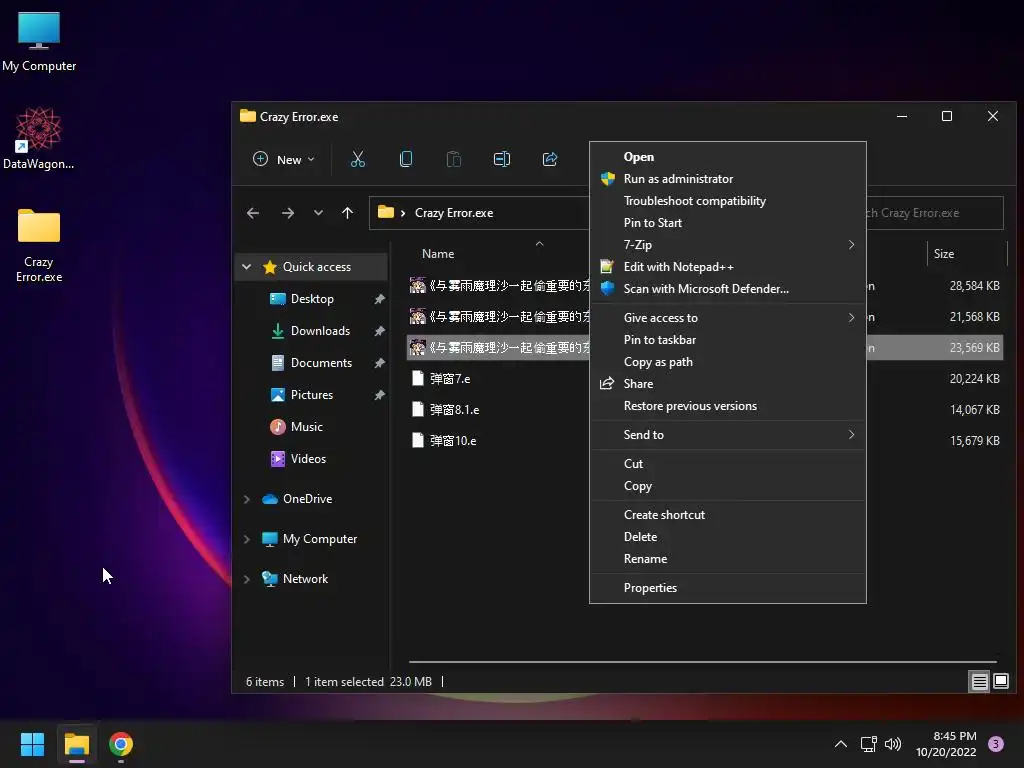Click pin icon next to Pictures
The image size is (1024, 768).
[379, 394]
